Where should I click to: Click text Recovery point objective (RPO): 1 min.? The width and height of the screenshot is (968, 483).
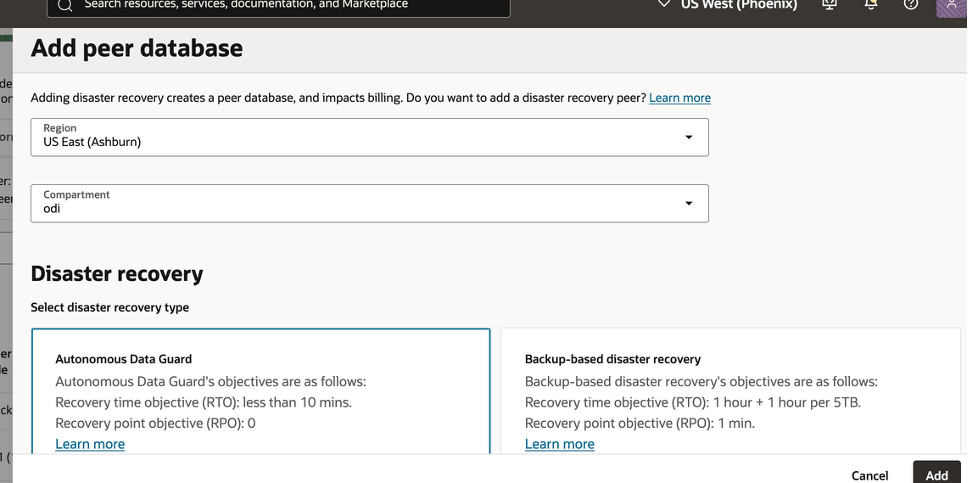[640, 423]
